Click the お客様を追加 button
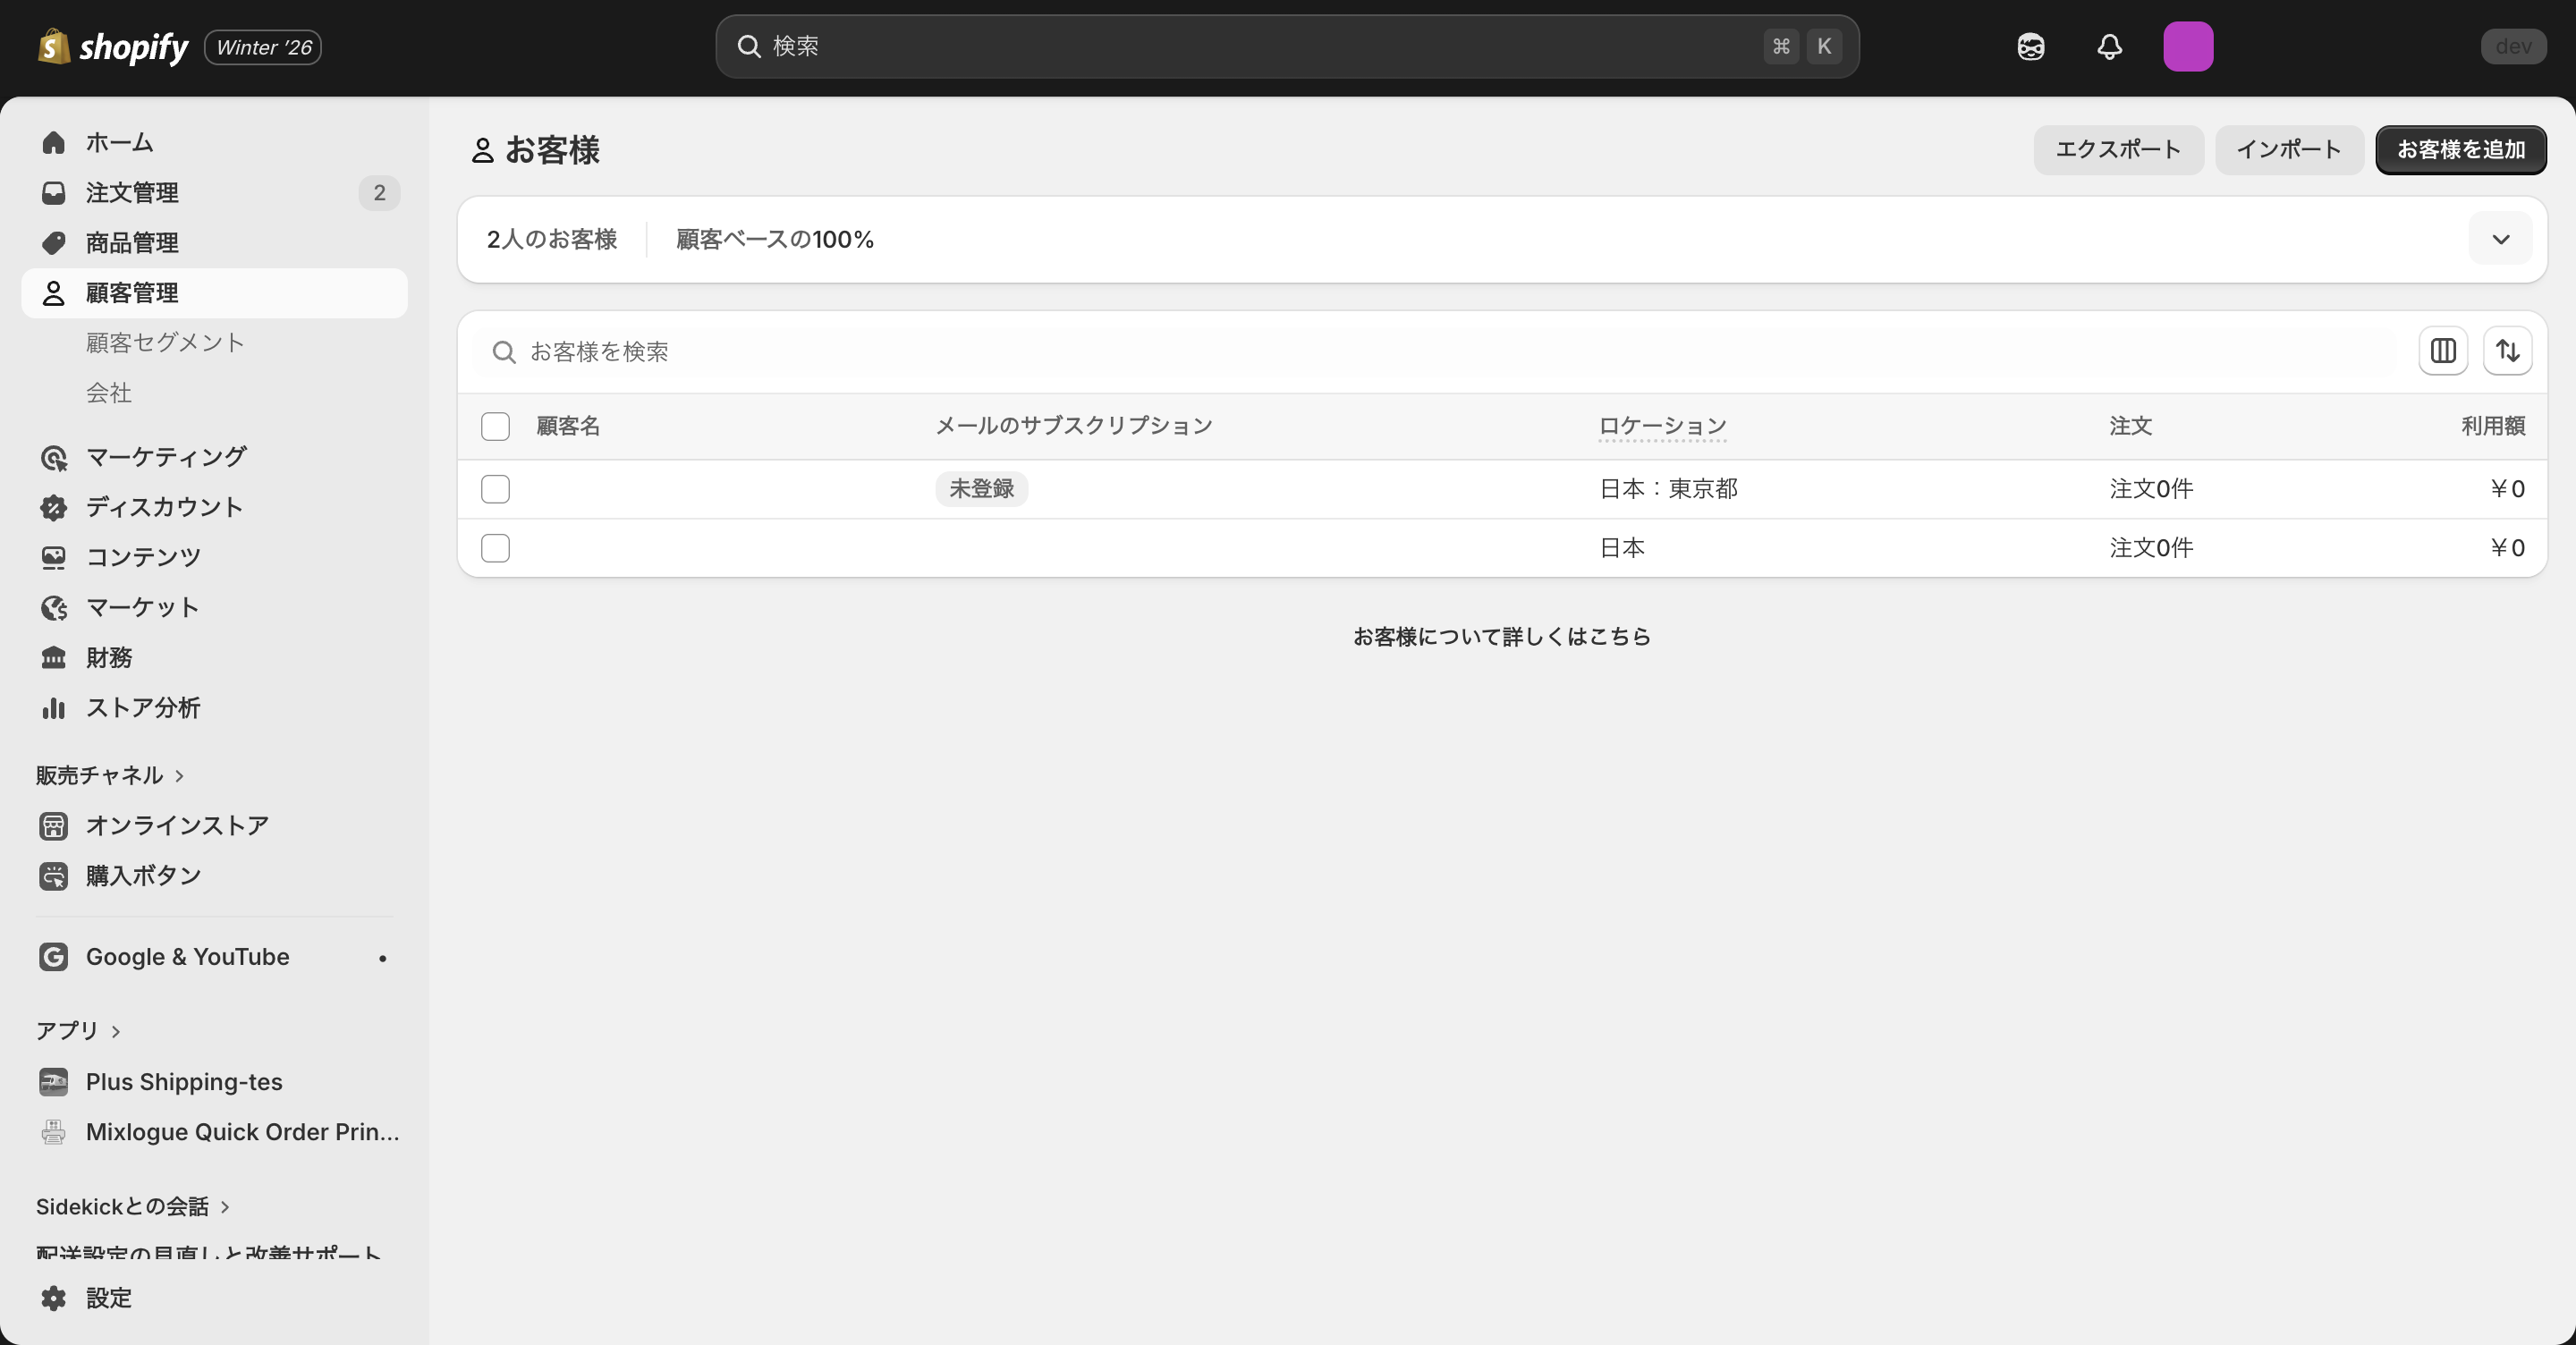This screenshot has height=1345, width=2576. (2461, 150)
